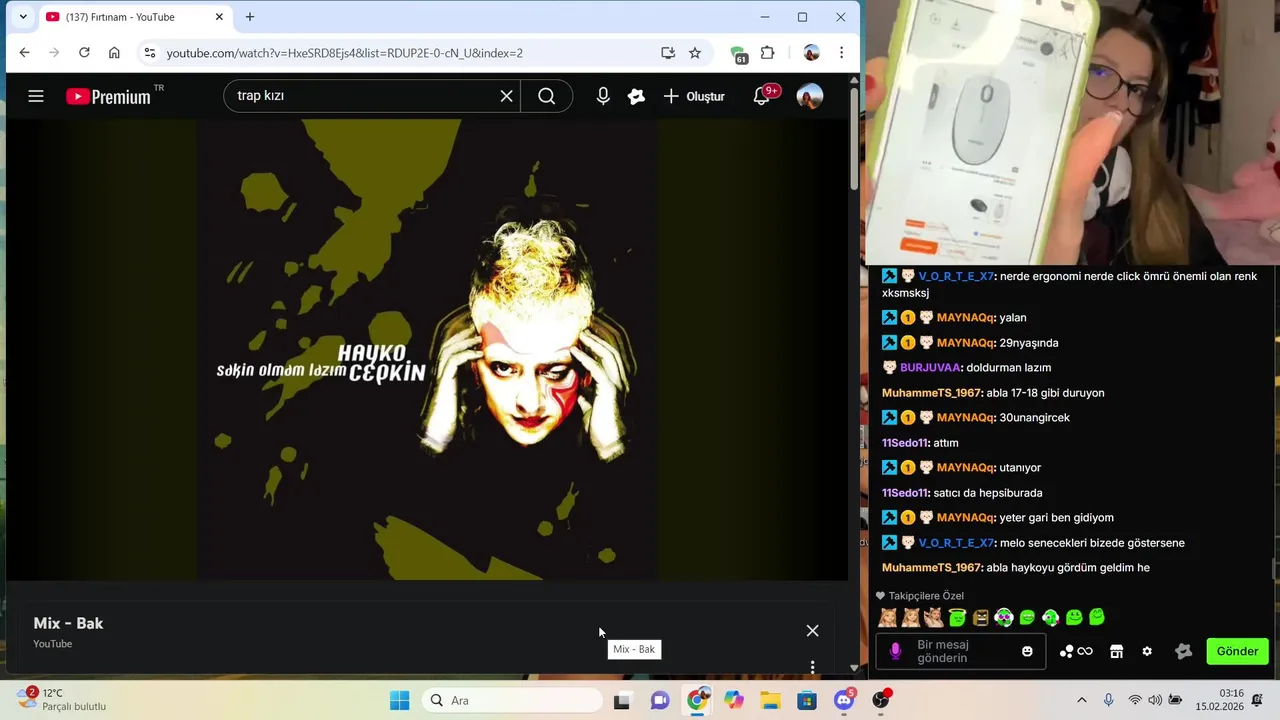Click the 'Mix - Bak' playlist title
The height and width of the screenshot is (720, 1280).
click(x=68, y=623)
